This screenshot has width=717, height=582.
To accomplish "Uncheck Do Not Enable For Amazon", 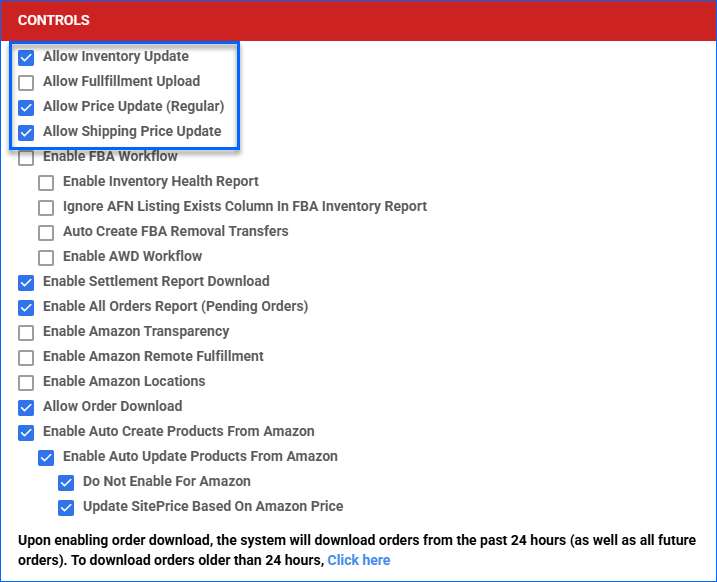I will pyautogui.click(x=66, y=482).
